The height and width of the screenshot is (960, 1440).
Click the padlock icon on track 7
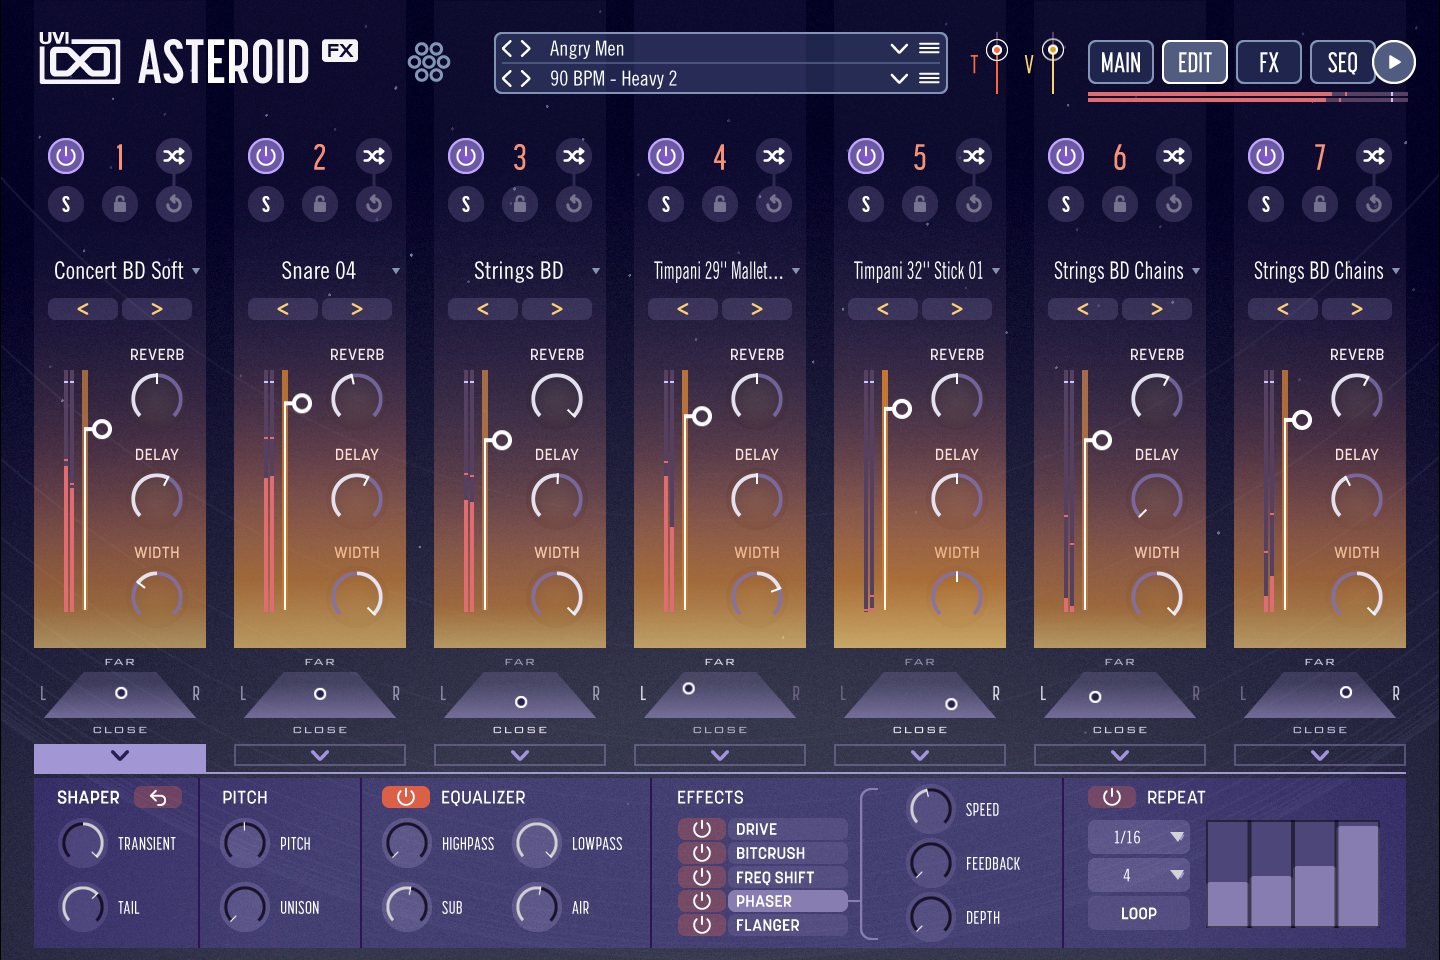(1320, 204)
